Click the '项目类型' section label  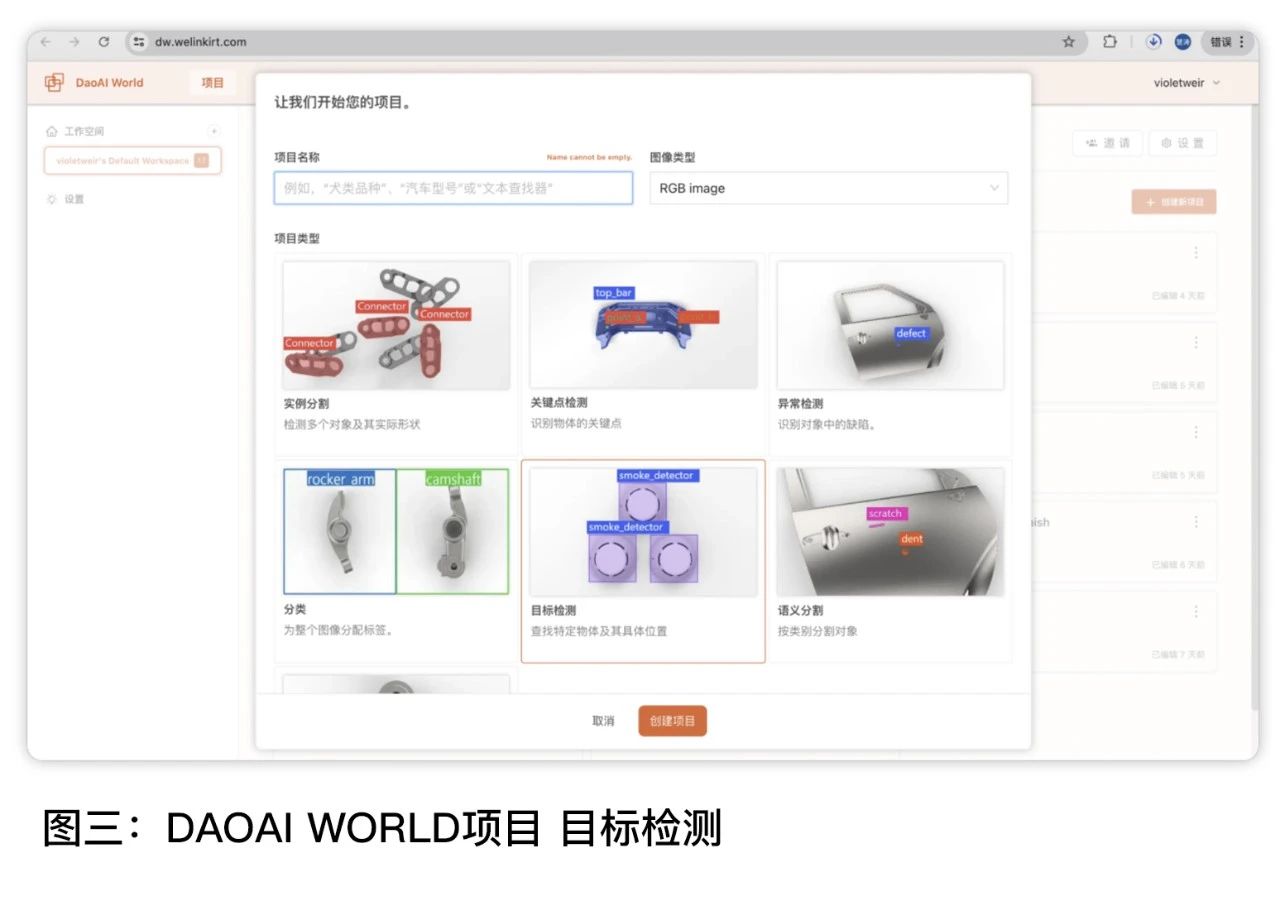297,239
